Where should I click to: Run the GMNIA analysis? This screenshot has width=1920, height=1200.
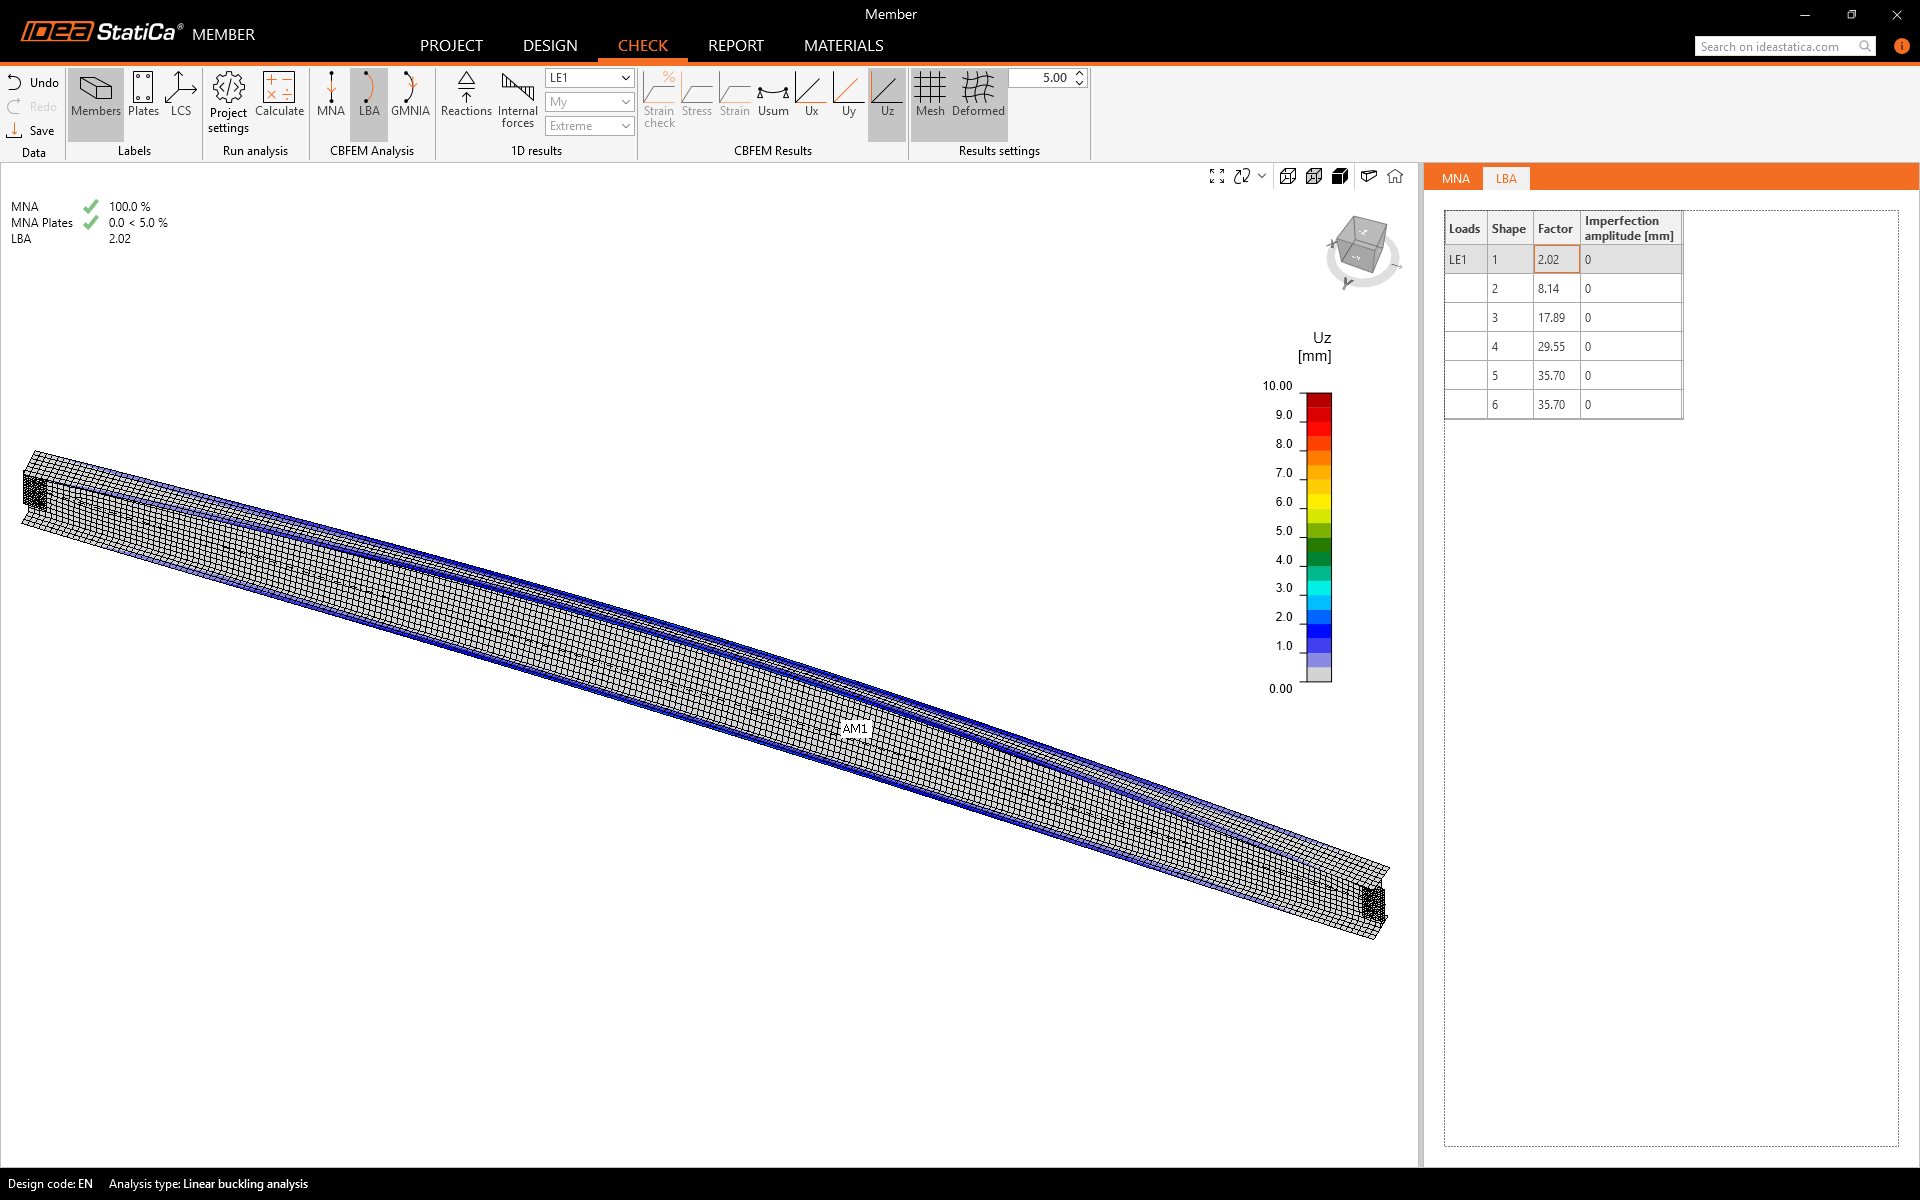tap(410, 94)
